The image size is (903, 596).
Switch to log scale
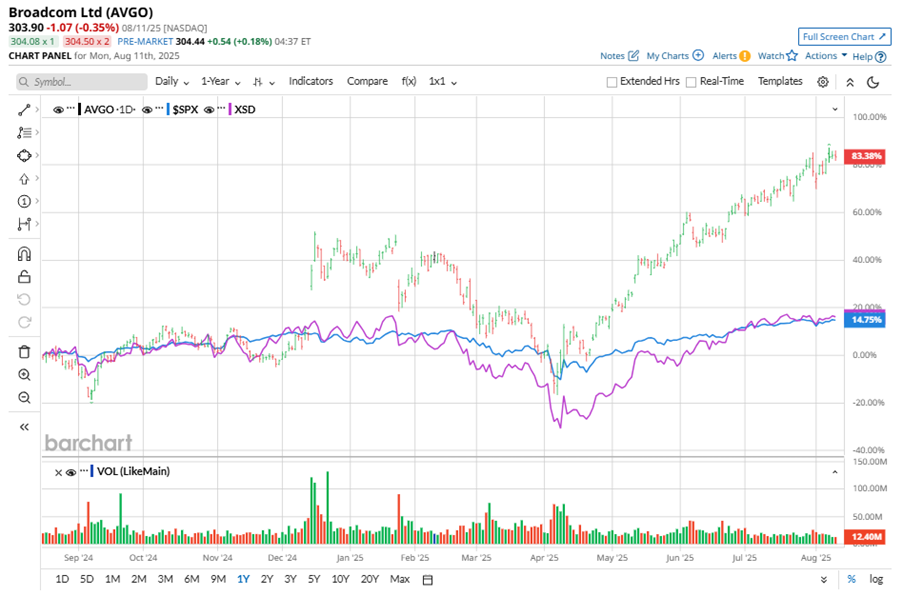[x=876, y=579]
